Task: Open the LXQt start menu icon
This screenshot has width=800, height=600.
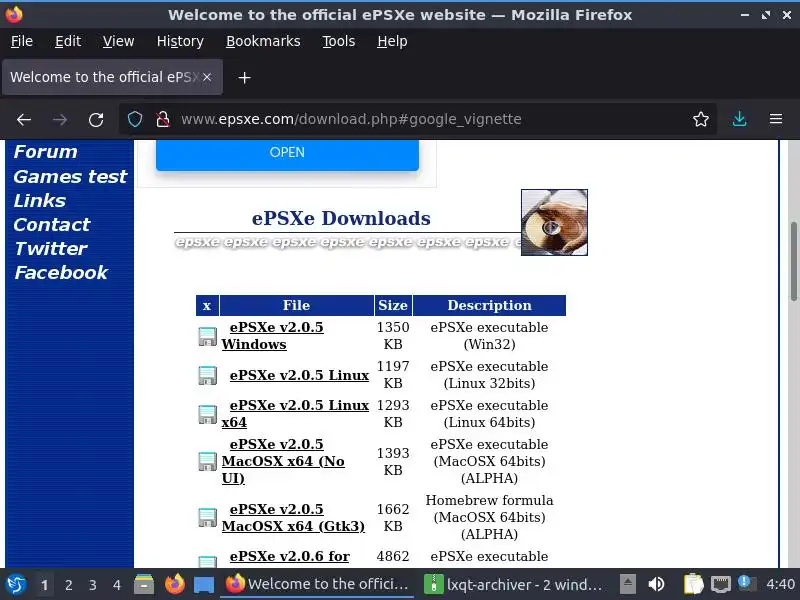Action: coord(16,584)
